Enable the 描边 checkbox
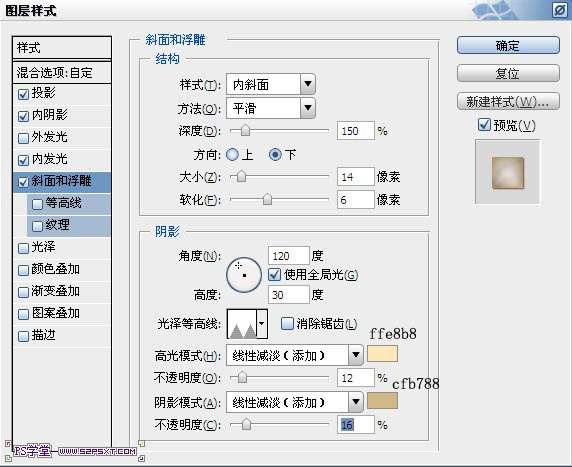This screenshot has width=572, height=467. 23,336
